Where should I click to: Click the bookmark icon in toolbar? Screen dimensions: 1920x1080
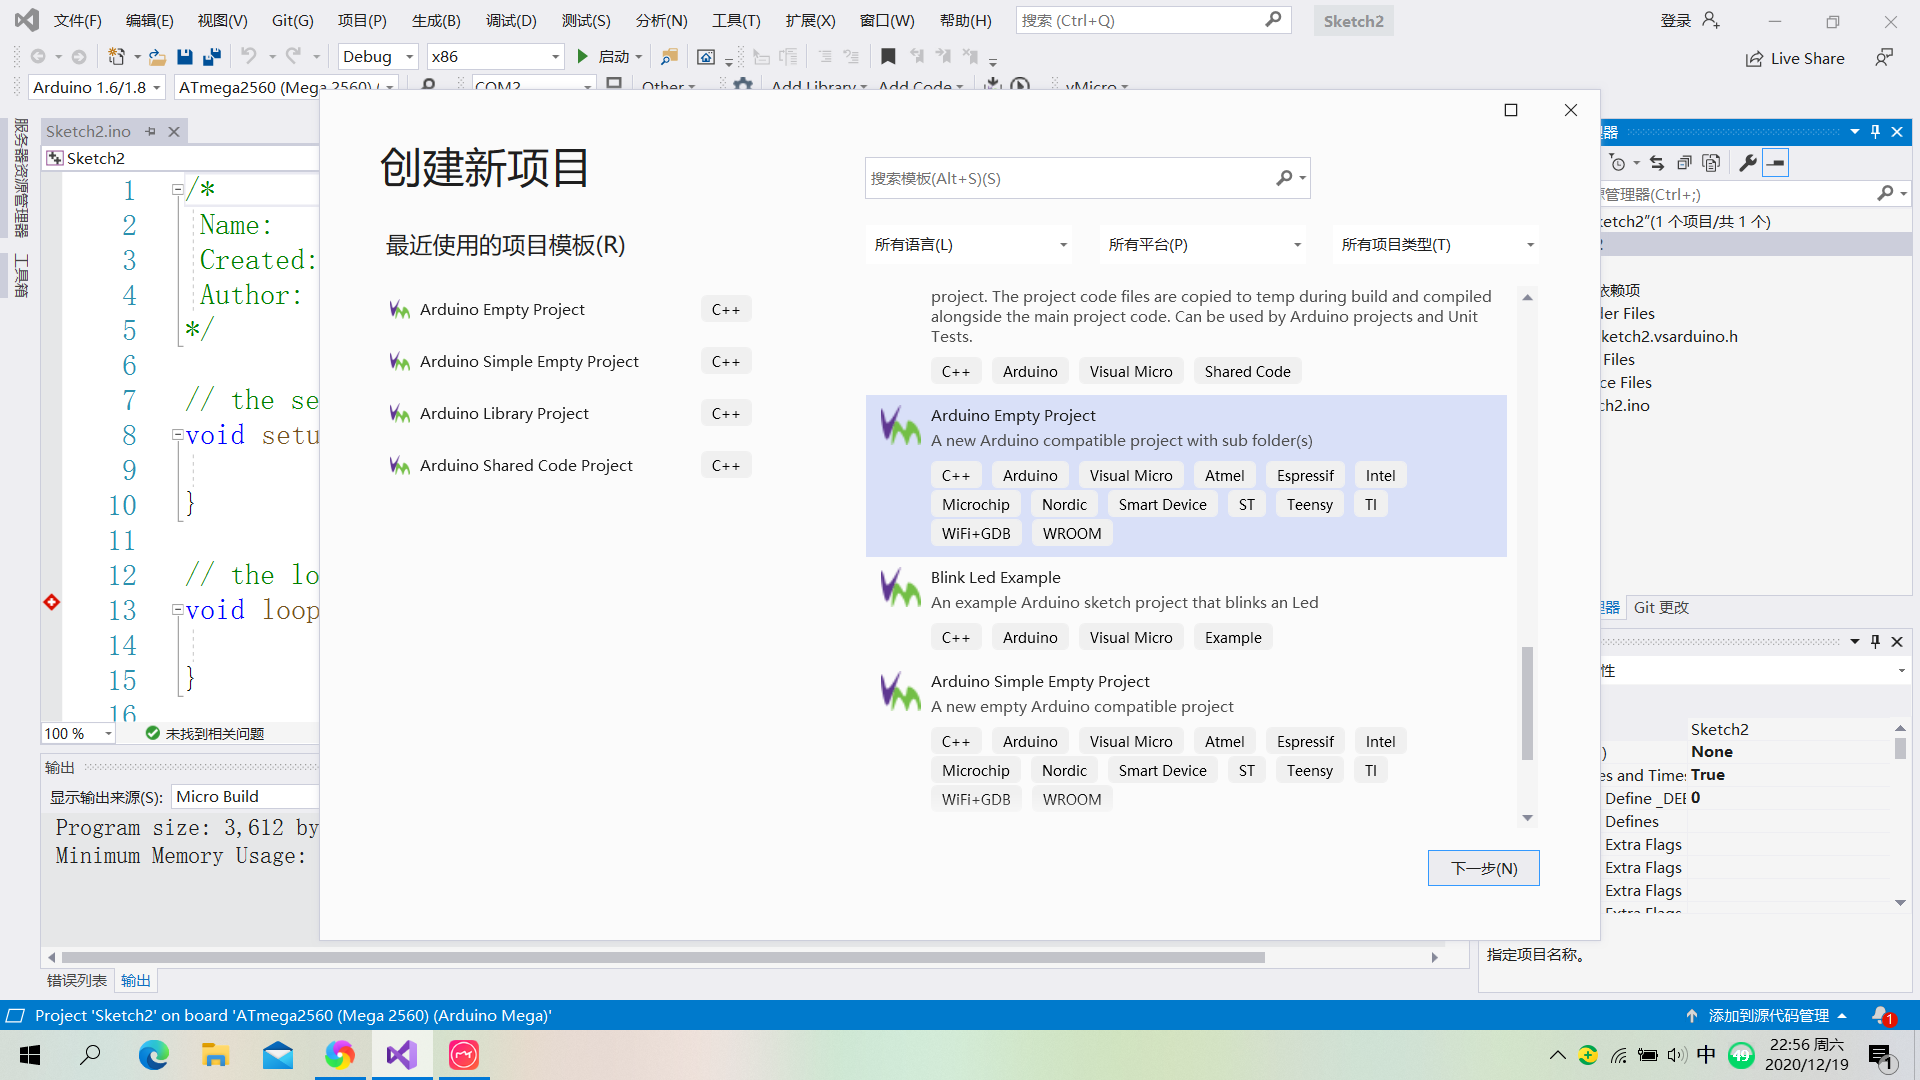(888, 57)
